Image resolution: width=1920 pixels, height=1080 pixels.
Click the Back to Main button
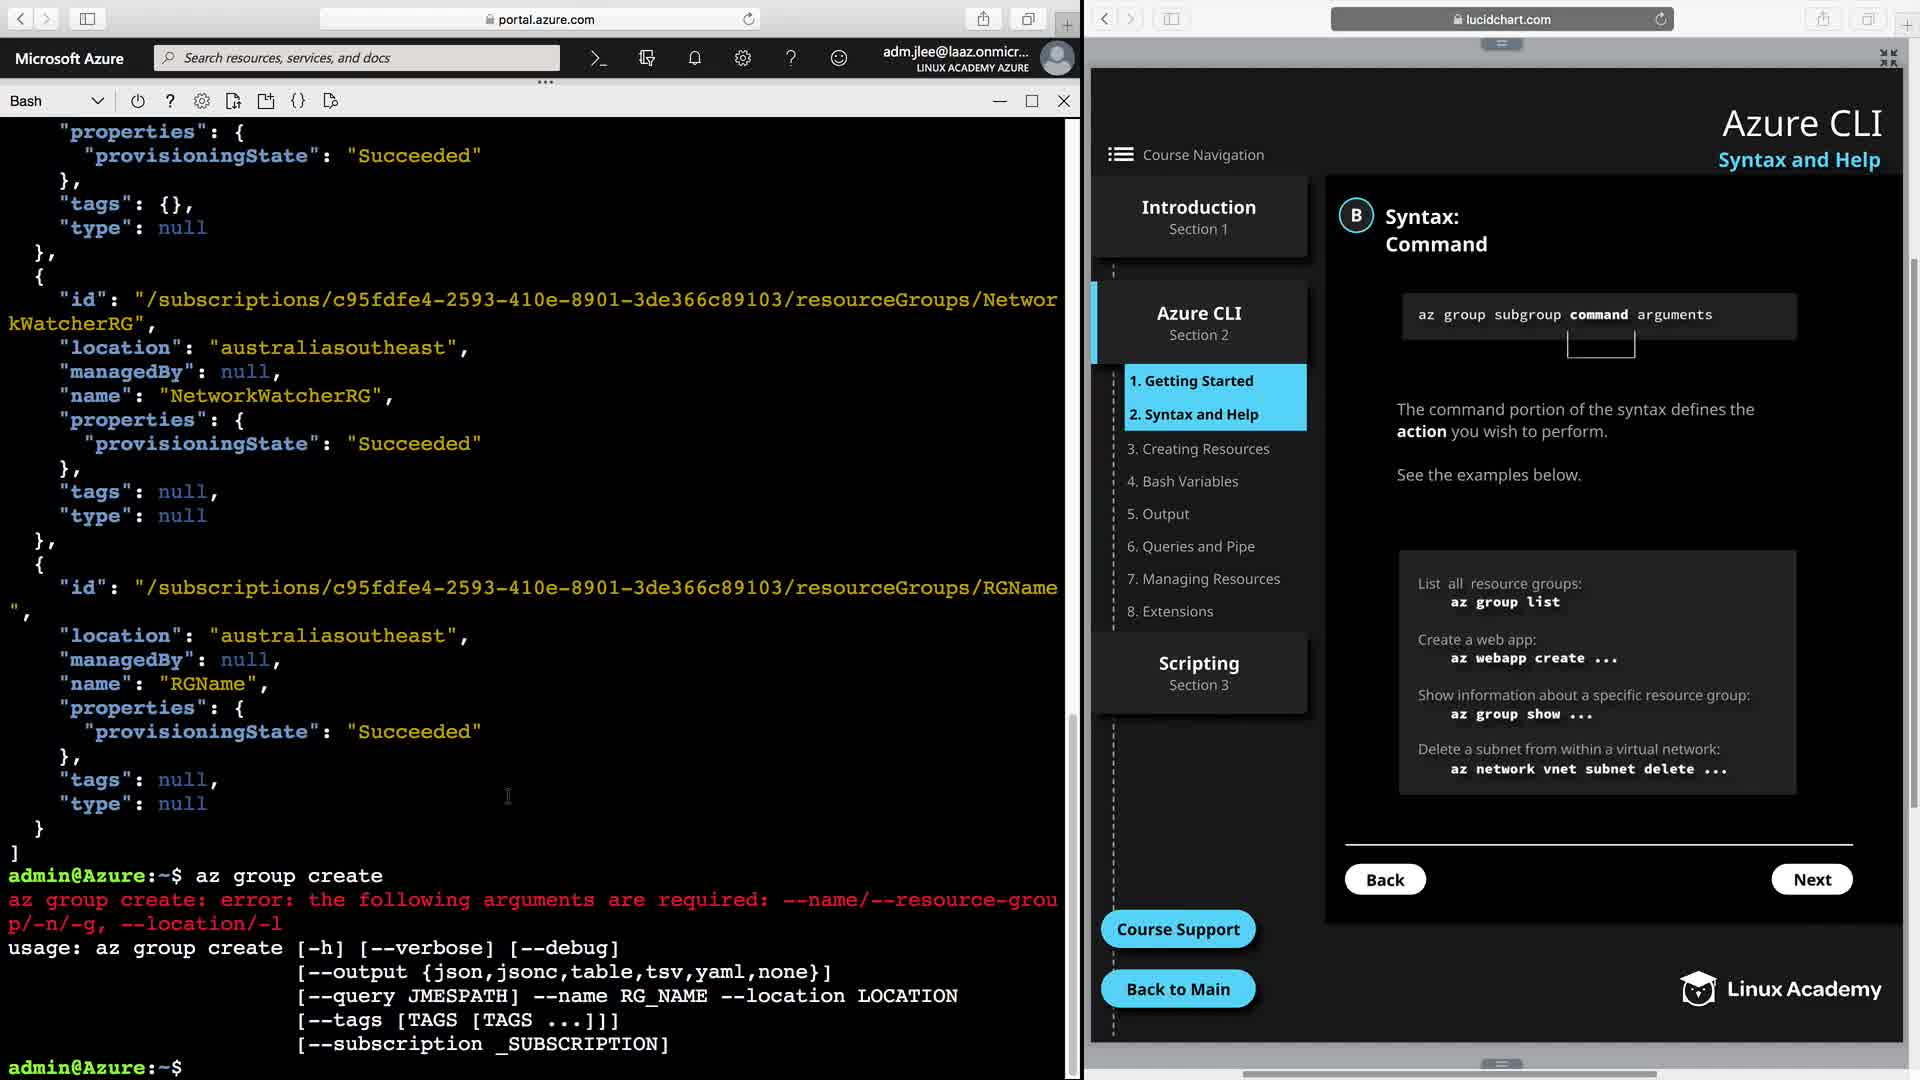tap(1177, 989)
